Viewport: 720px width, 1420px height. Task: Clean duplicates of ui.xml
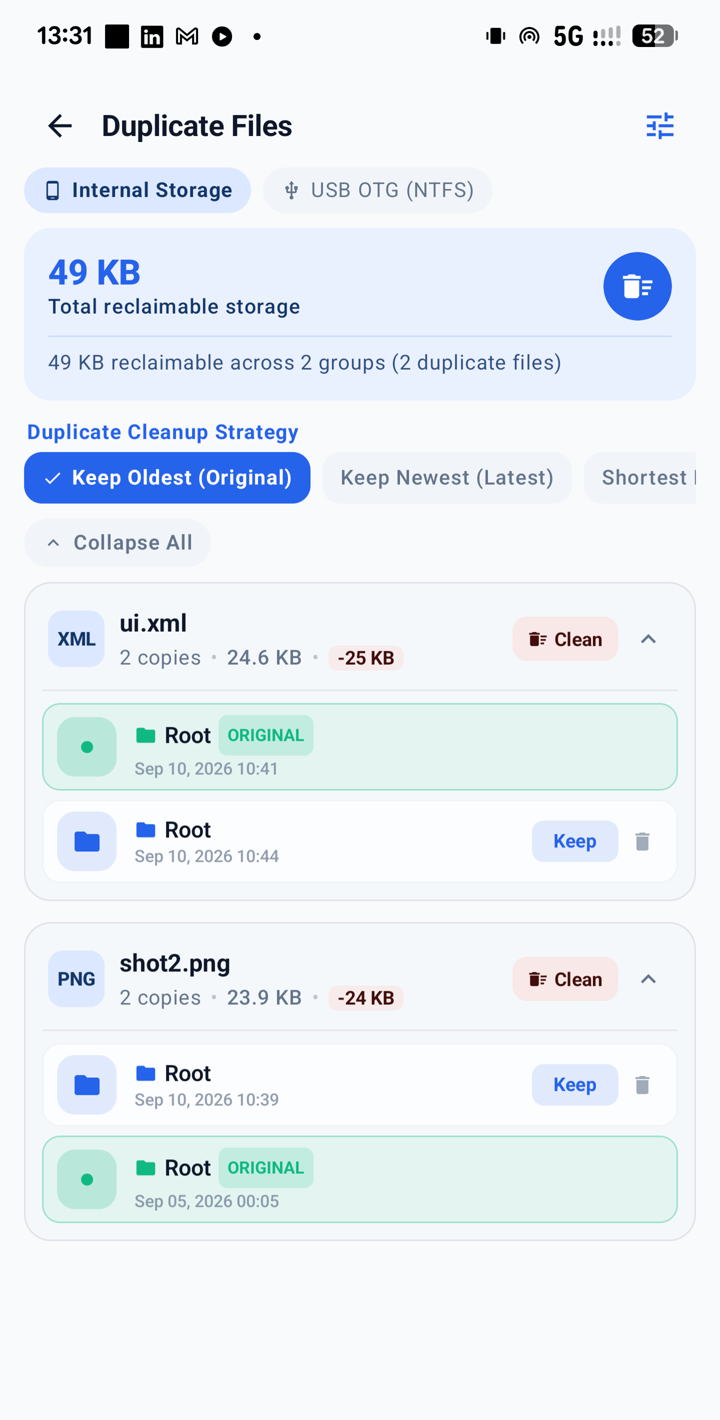tap(565, 639)
